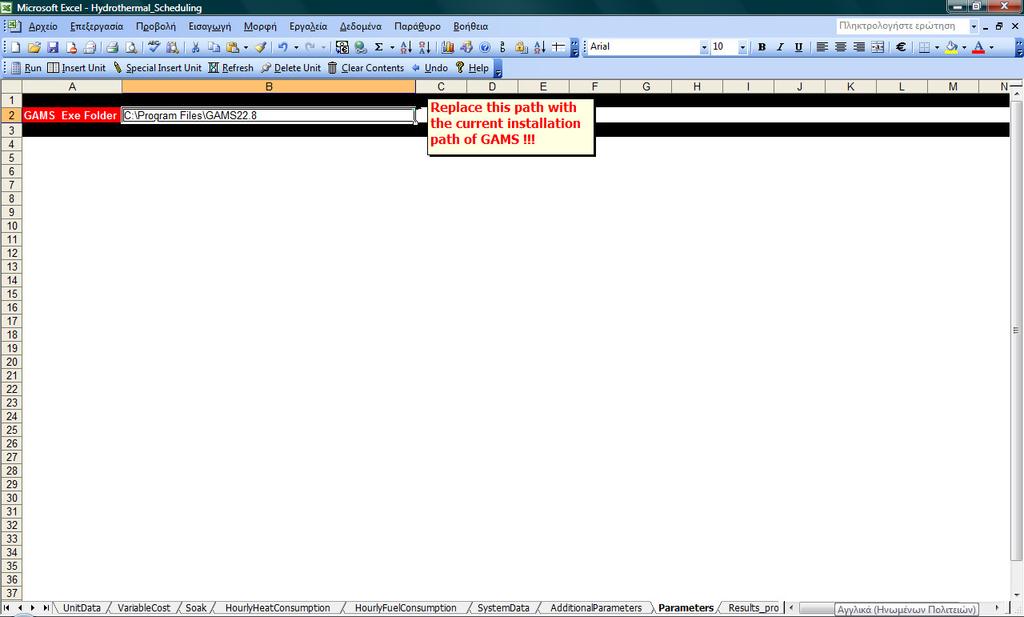Screen dimensions: 1024x617
Task: Open the font name dropdown
Action: pyautogui.click(x=704, y=47)
